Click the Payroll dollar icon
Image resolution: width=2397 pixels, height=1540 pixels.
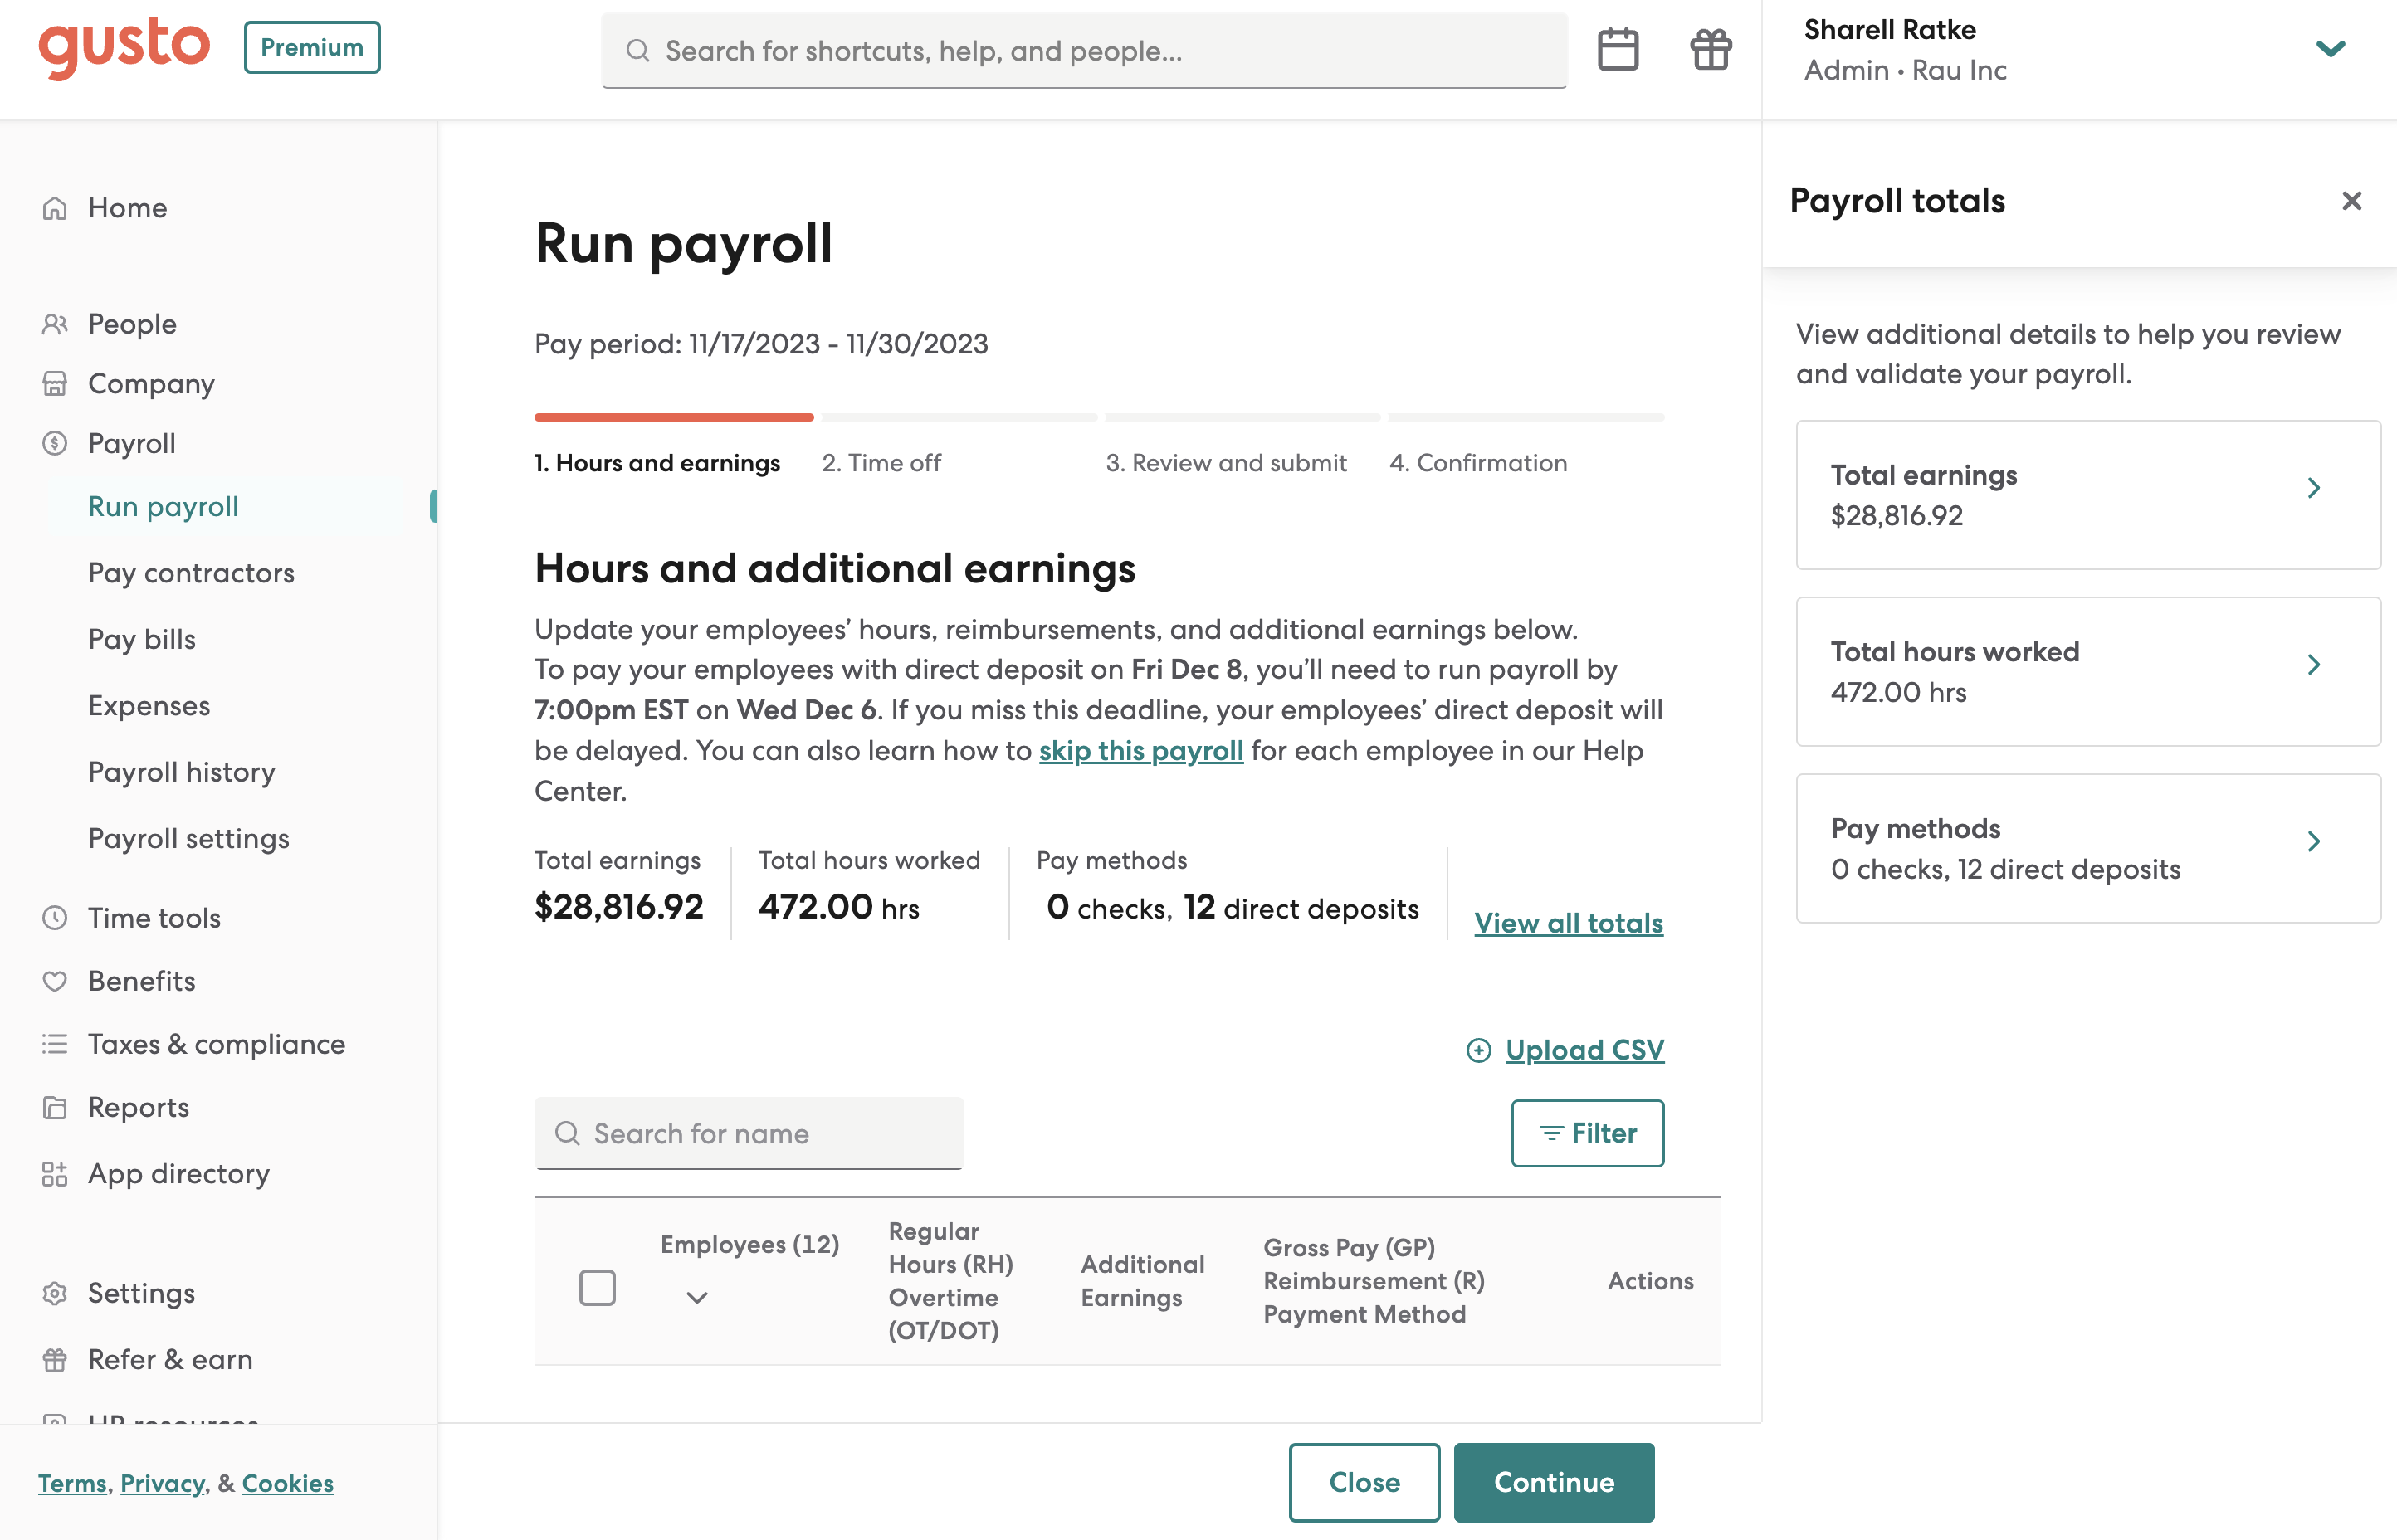55,443
